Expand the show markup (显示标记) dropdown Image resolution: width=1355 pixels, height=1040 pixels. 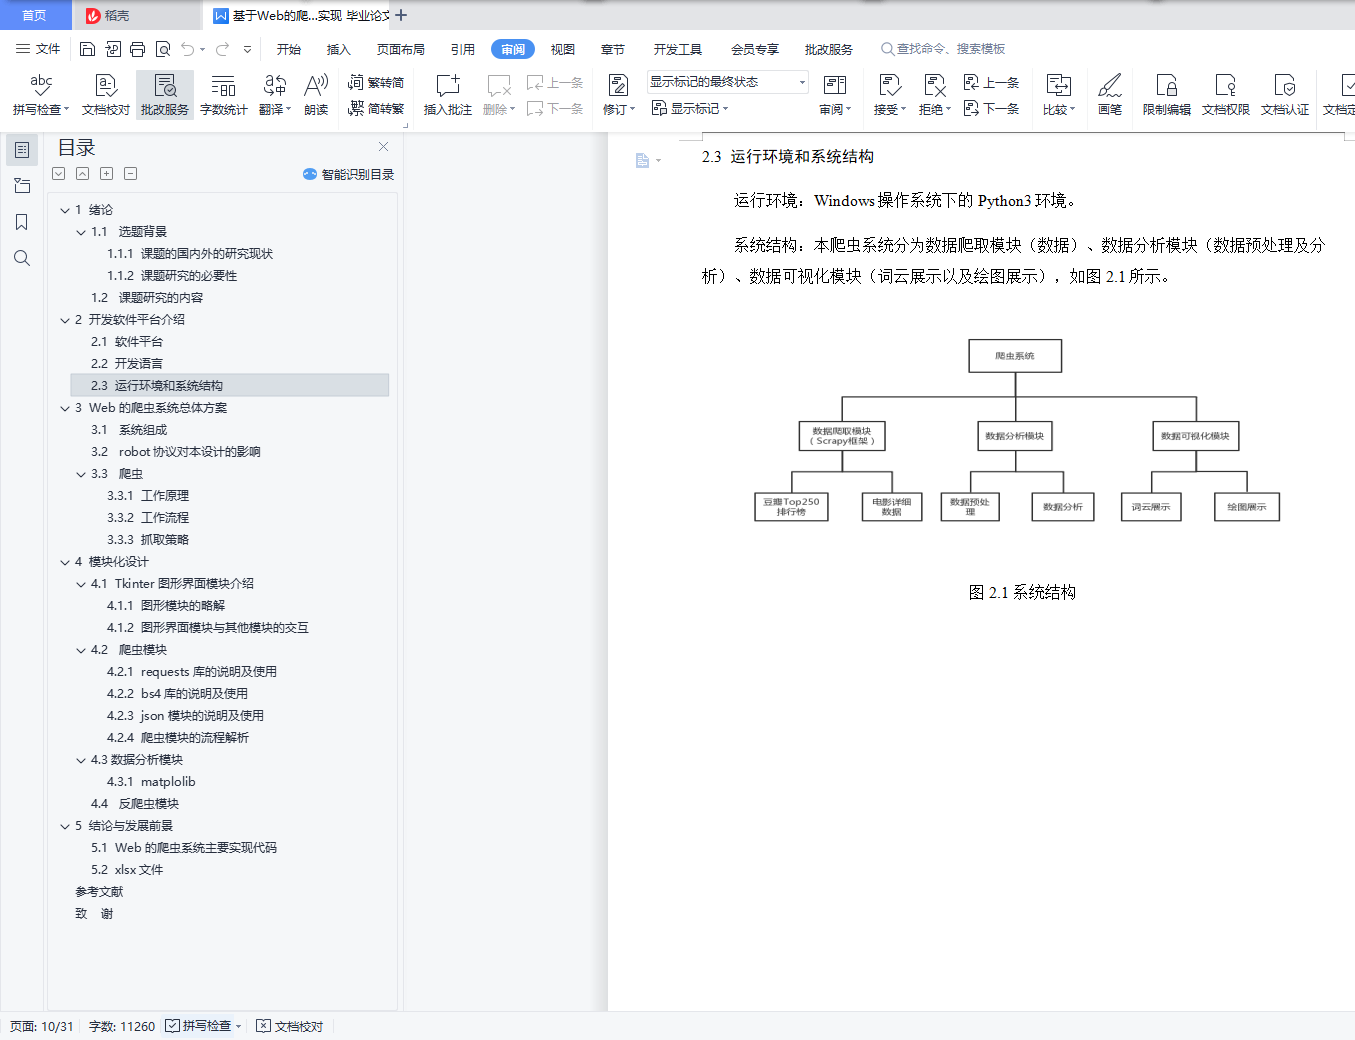pyautogui.click(x=690, y=108)
